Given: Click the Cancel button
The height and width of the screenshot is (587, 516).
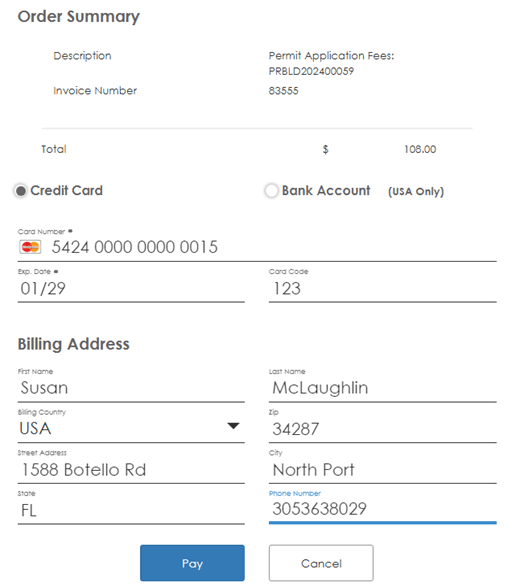Looking at the screenshot, I should coord(321,563).
